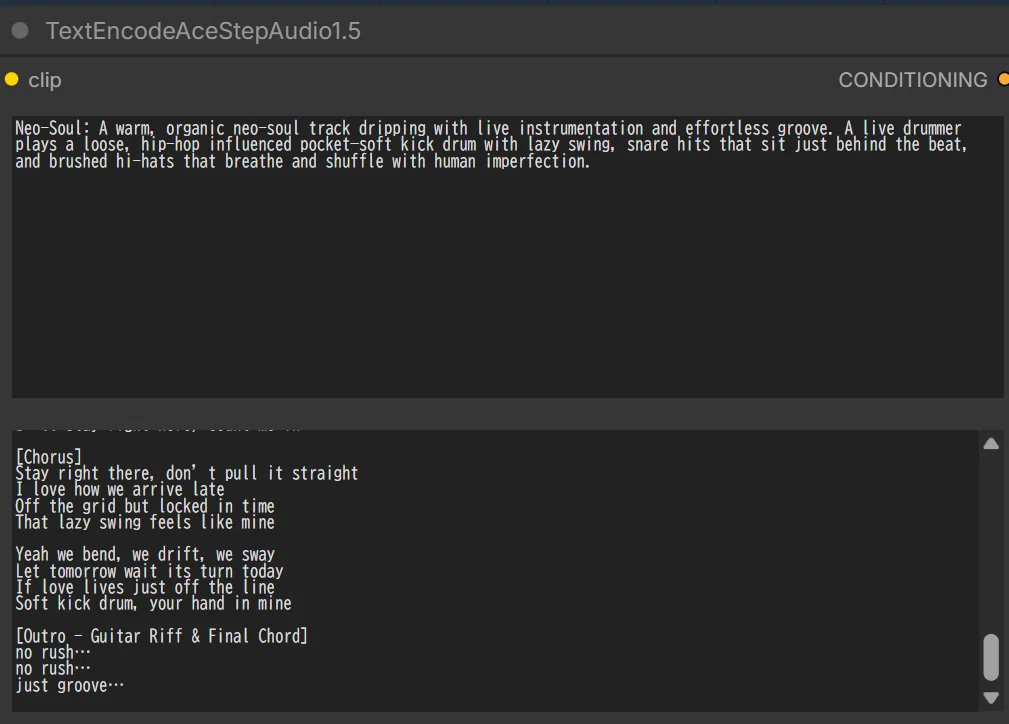Click the scrollbar track above the thumb

[991, 541]
